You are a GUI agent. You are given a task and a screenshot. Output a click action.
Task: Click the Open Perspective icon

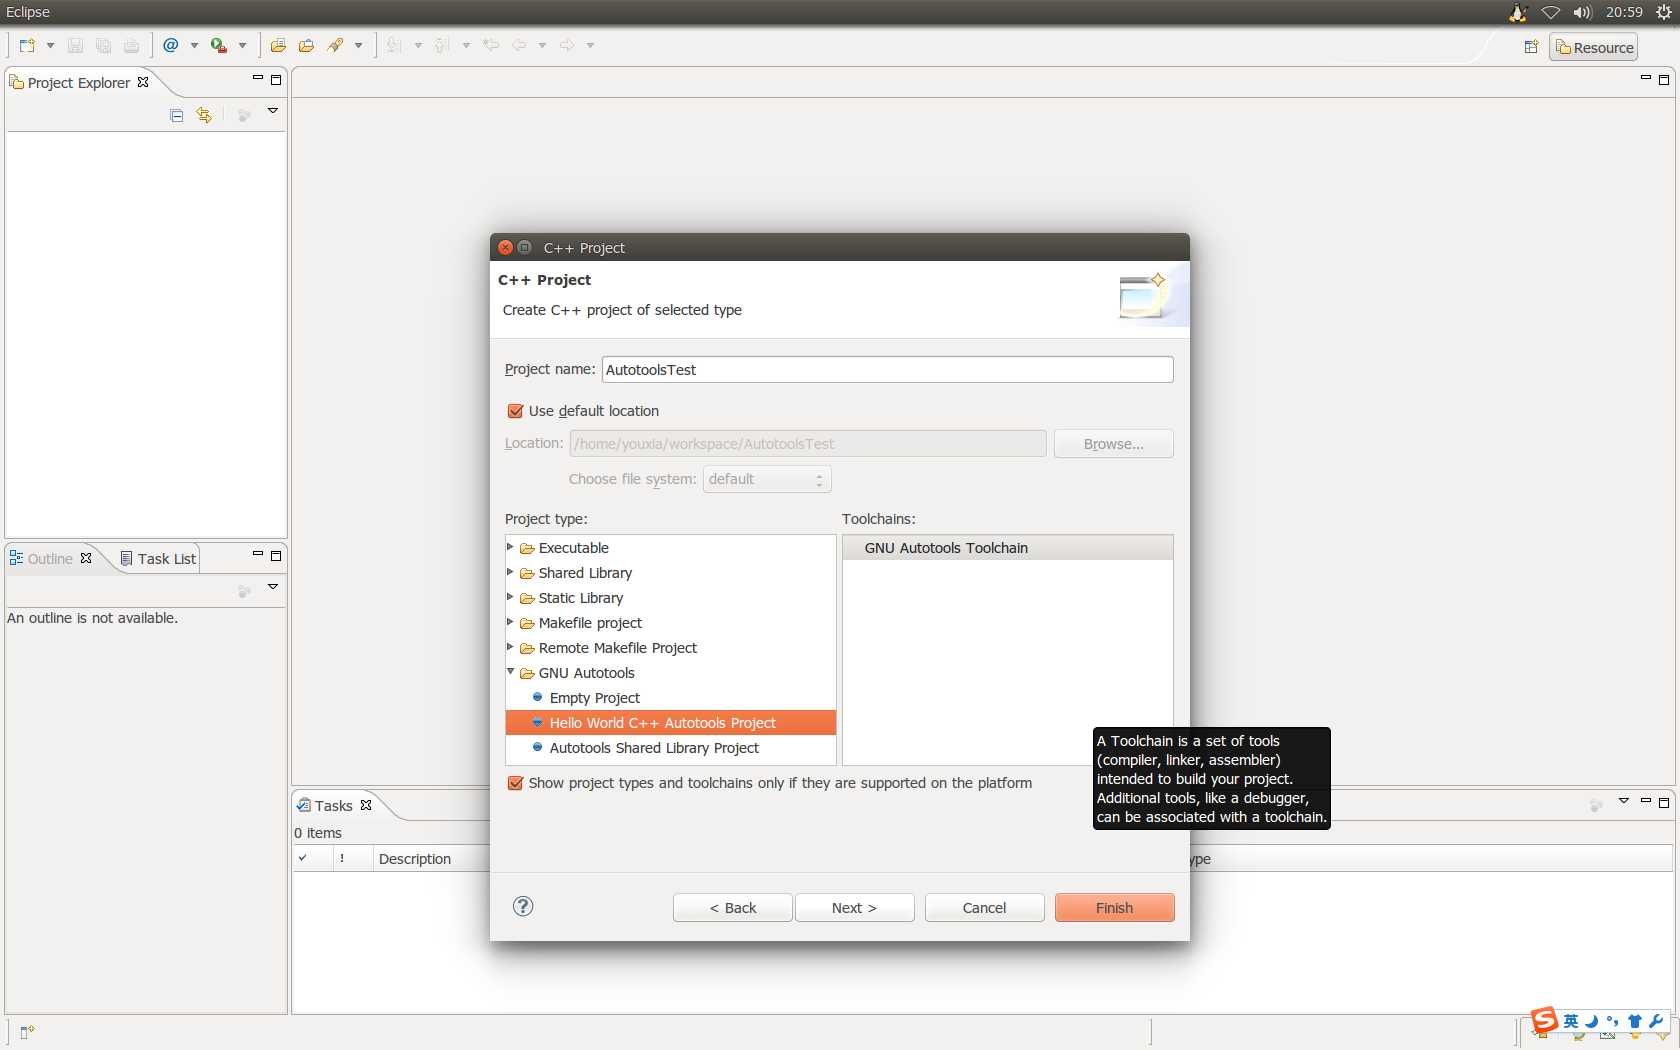1531,47
